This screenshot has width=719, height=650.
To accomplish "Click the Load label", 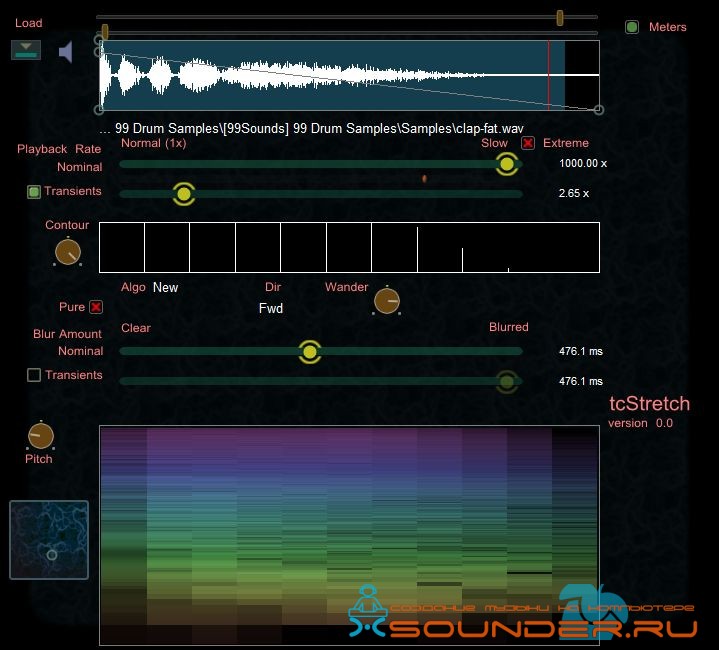I will tap(28, 23).
